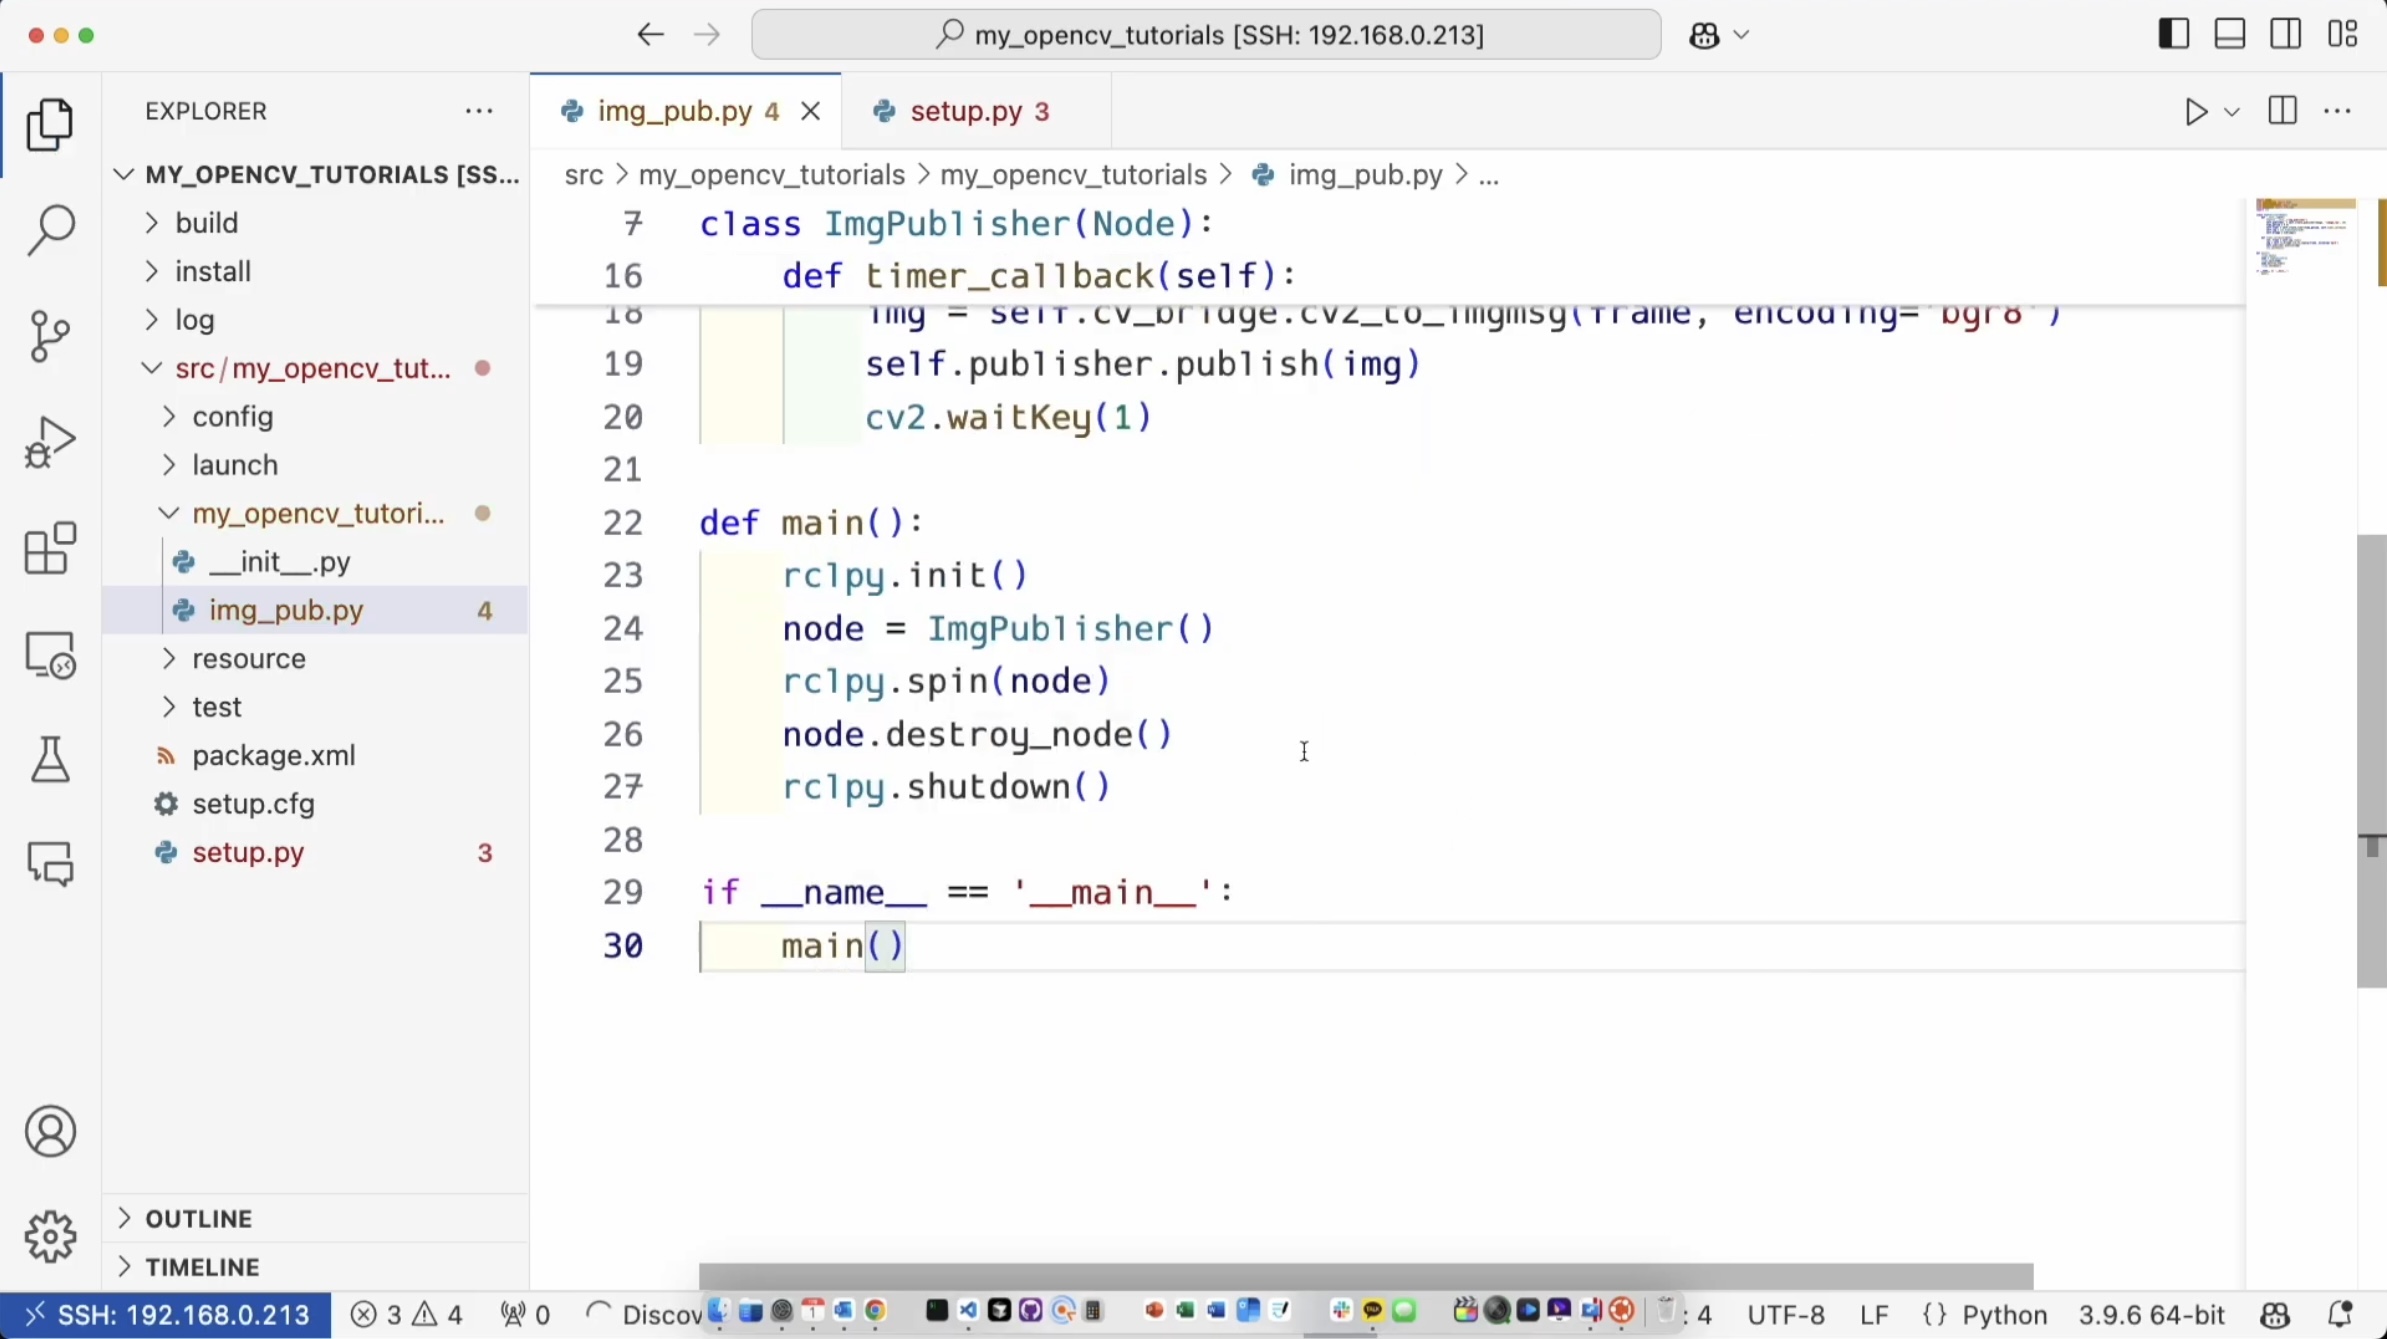Click the SSH: 192.168.0.213 remote indicator
2387x1339 pixels.
166,1314
